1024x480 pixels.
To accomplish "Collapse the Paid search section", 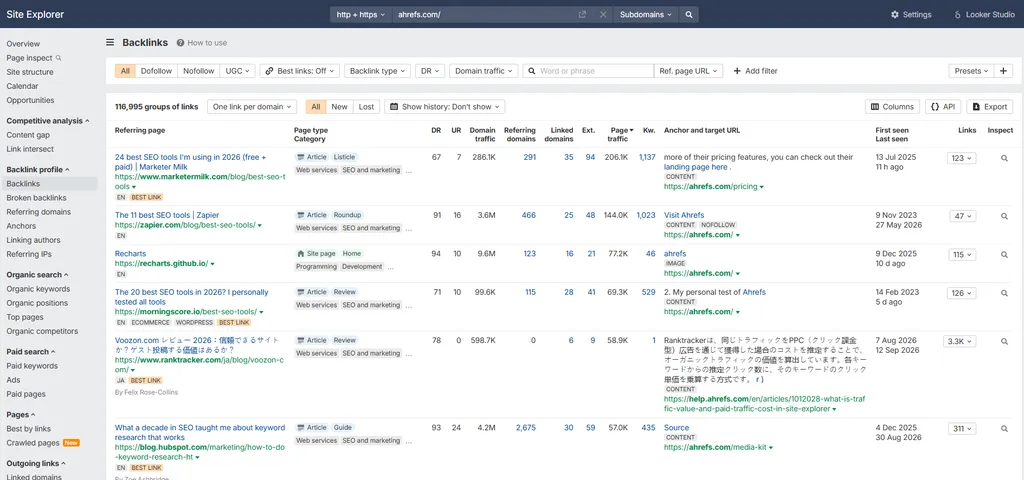I will [x=31, y=351].
